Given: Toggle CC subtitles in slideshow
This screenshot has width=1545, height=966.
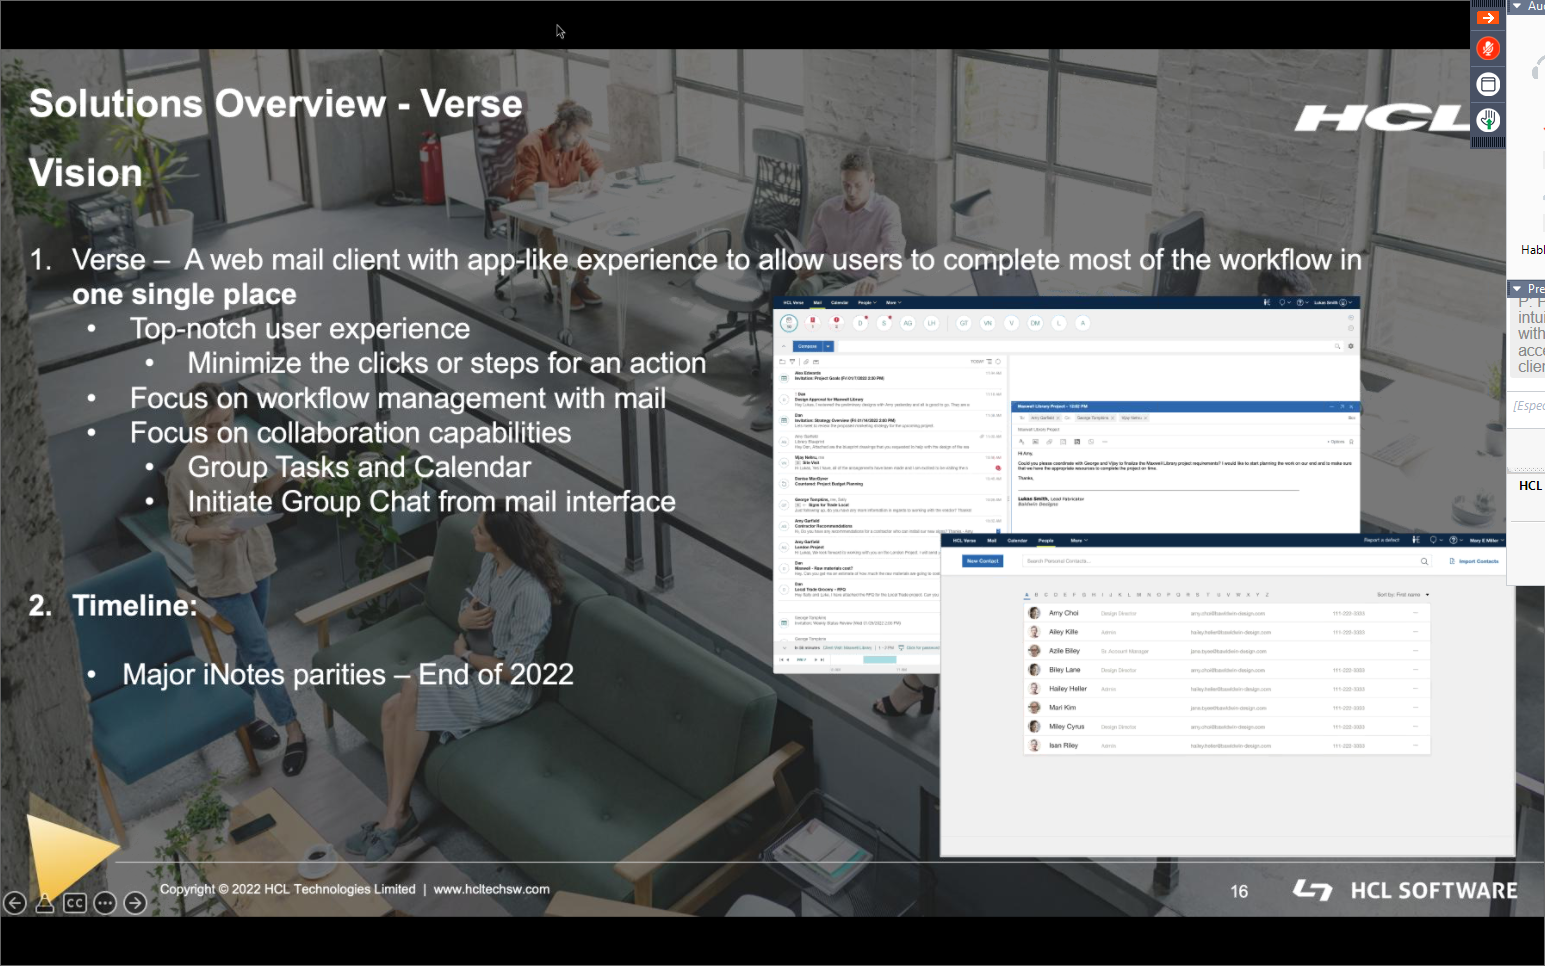Looking at the screenshot, I should [x=75, y=903].
